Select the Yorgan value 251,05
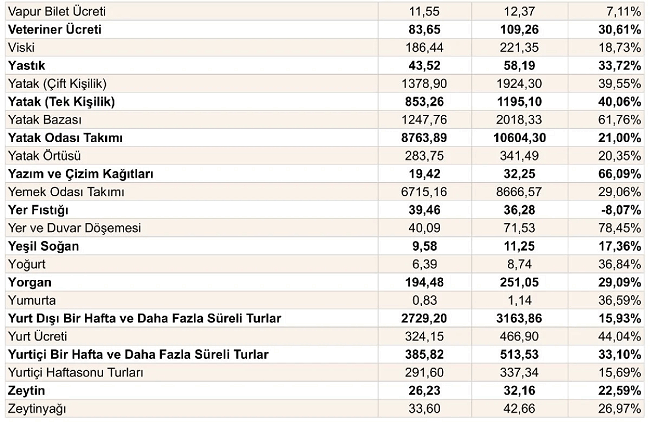Image resolution: width=650 pixels, height=430 pixels. (x=519, y=282)
